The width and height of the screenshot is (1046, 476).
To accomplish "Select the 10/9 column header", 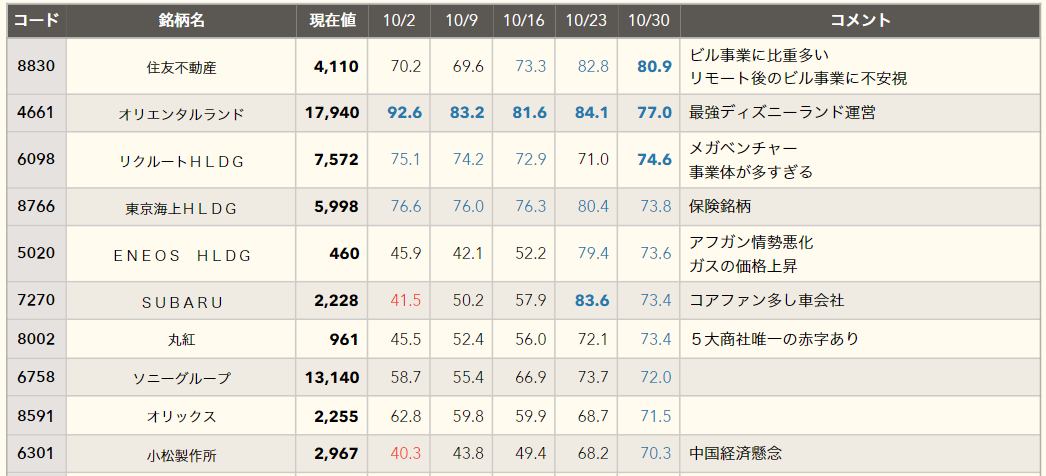I will pyautogui.click(x=462, y=21).
